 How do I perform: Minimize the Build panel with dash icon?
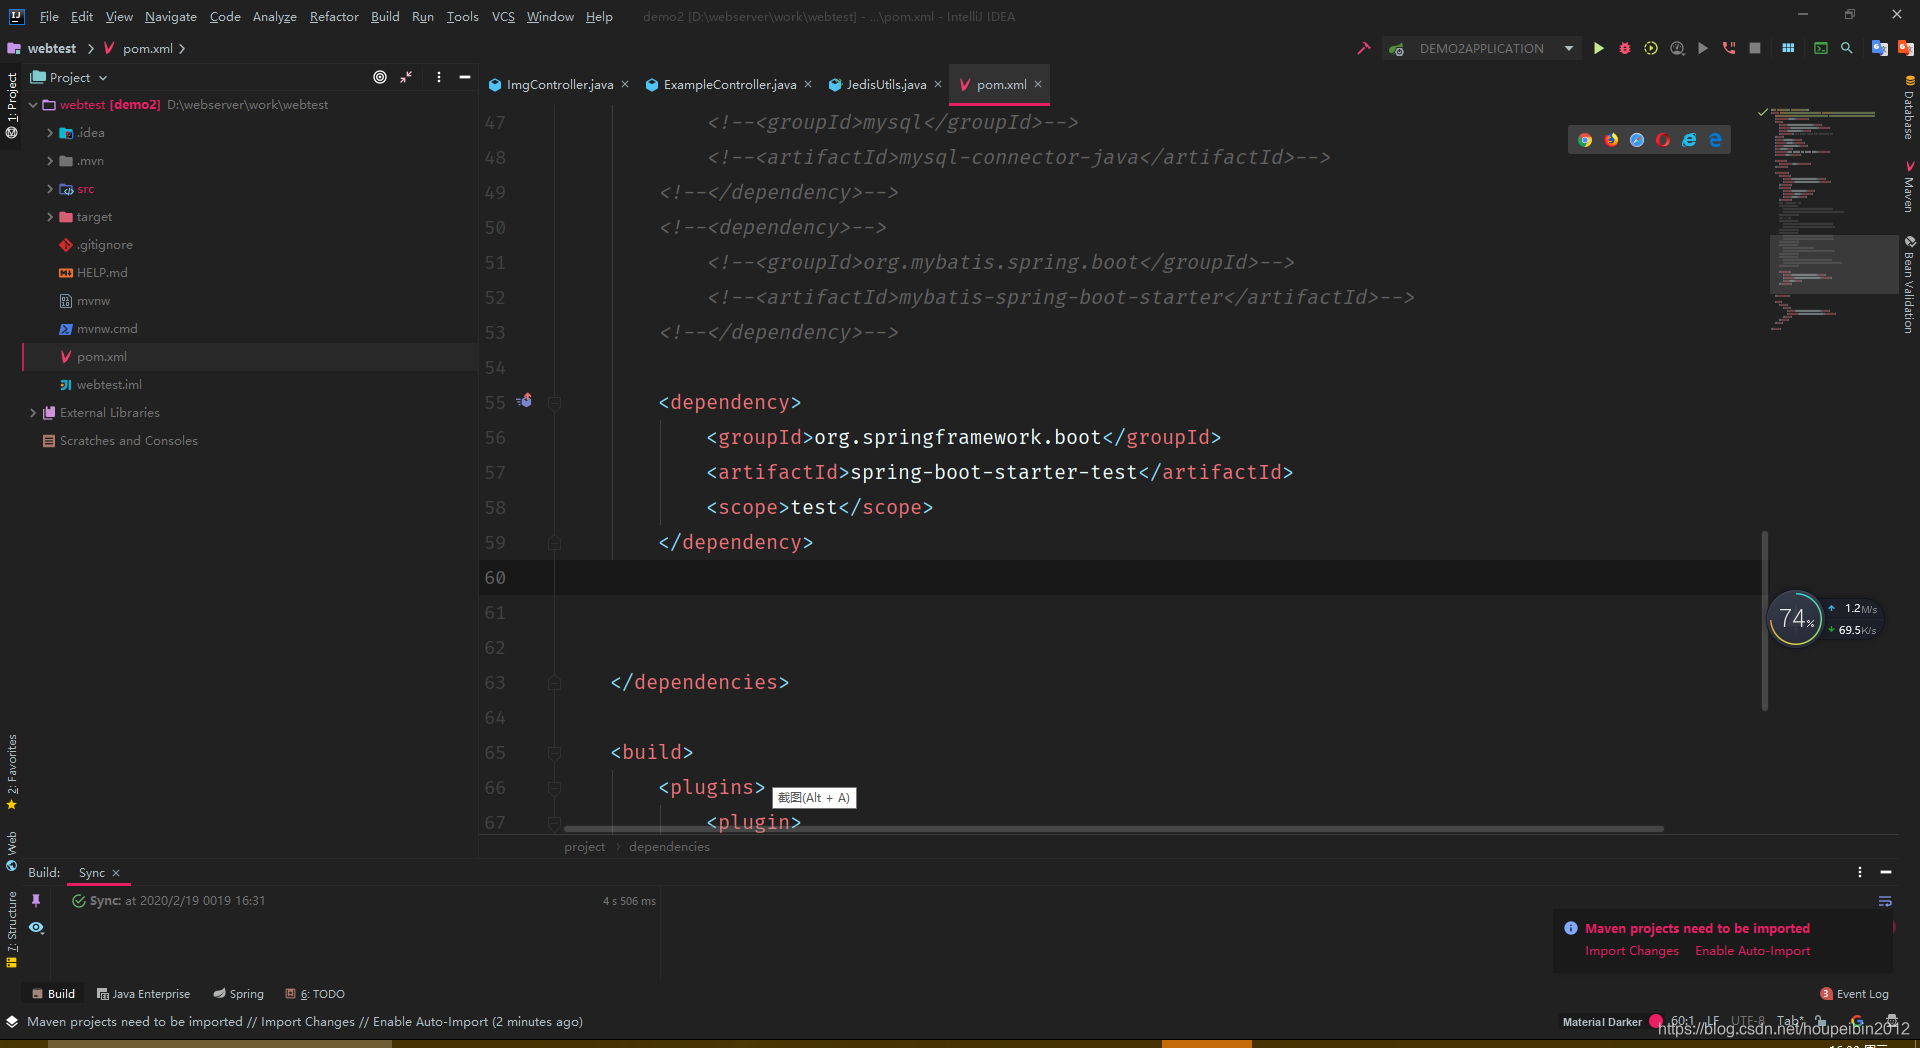(x=1886, y=872)
